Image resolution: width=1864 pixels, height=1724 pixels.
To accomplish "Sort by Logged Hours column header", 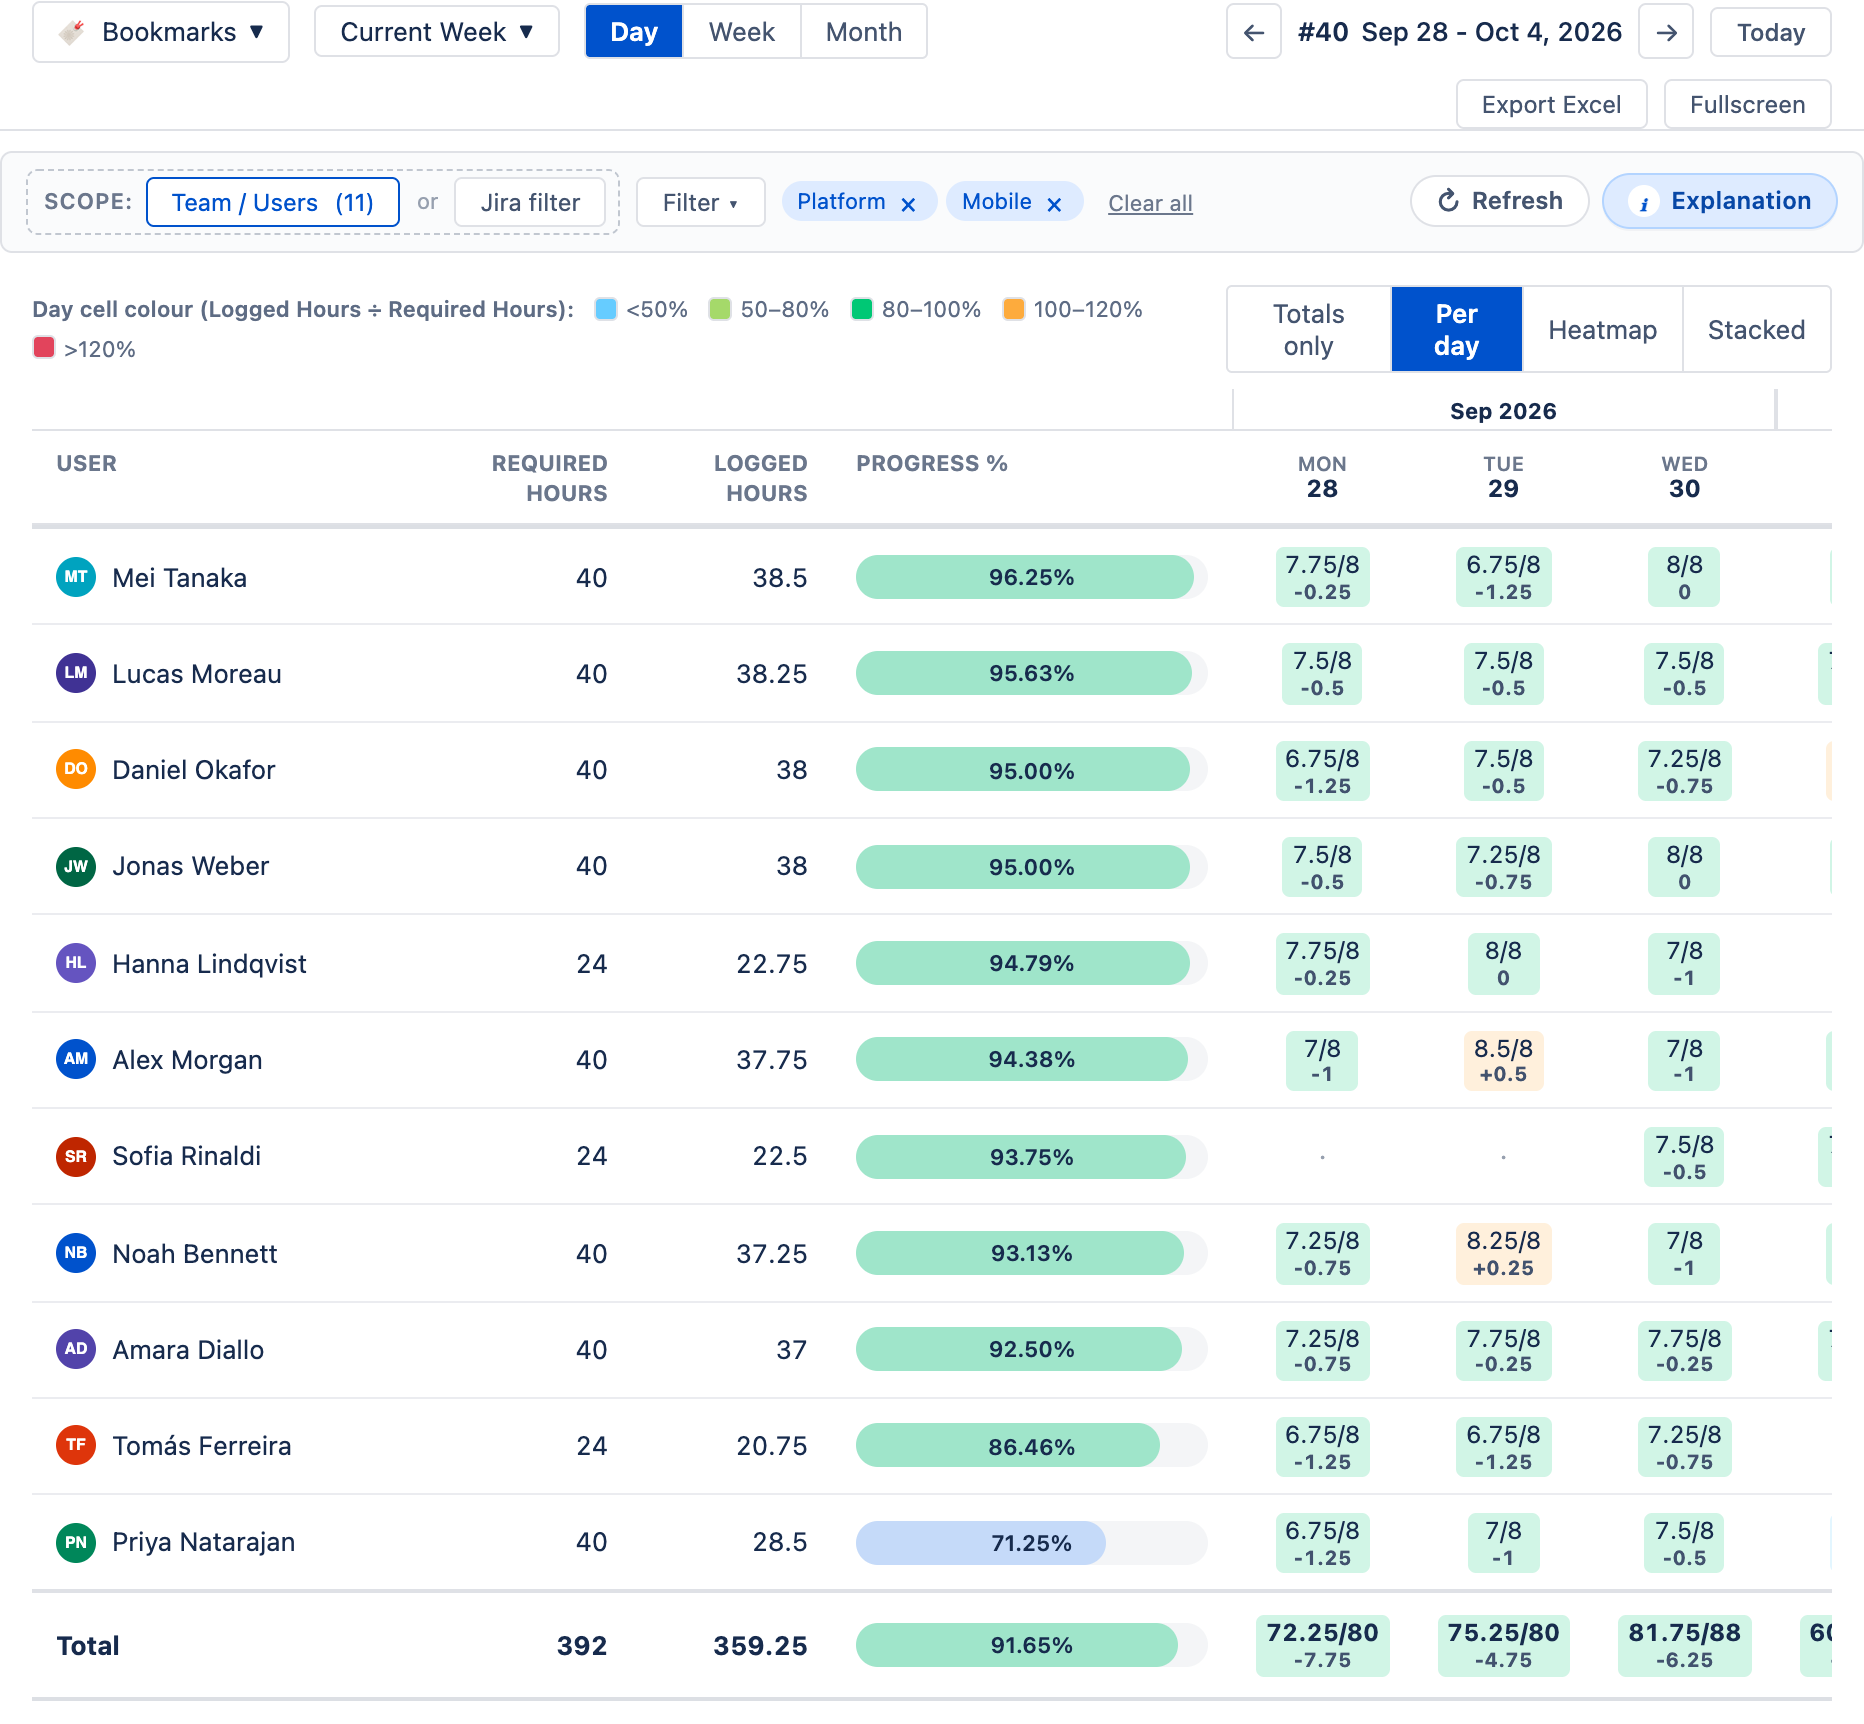I will [x=760, y=478].
